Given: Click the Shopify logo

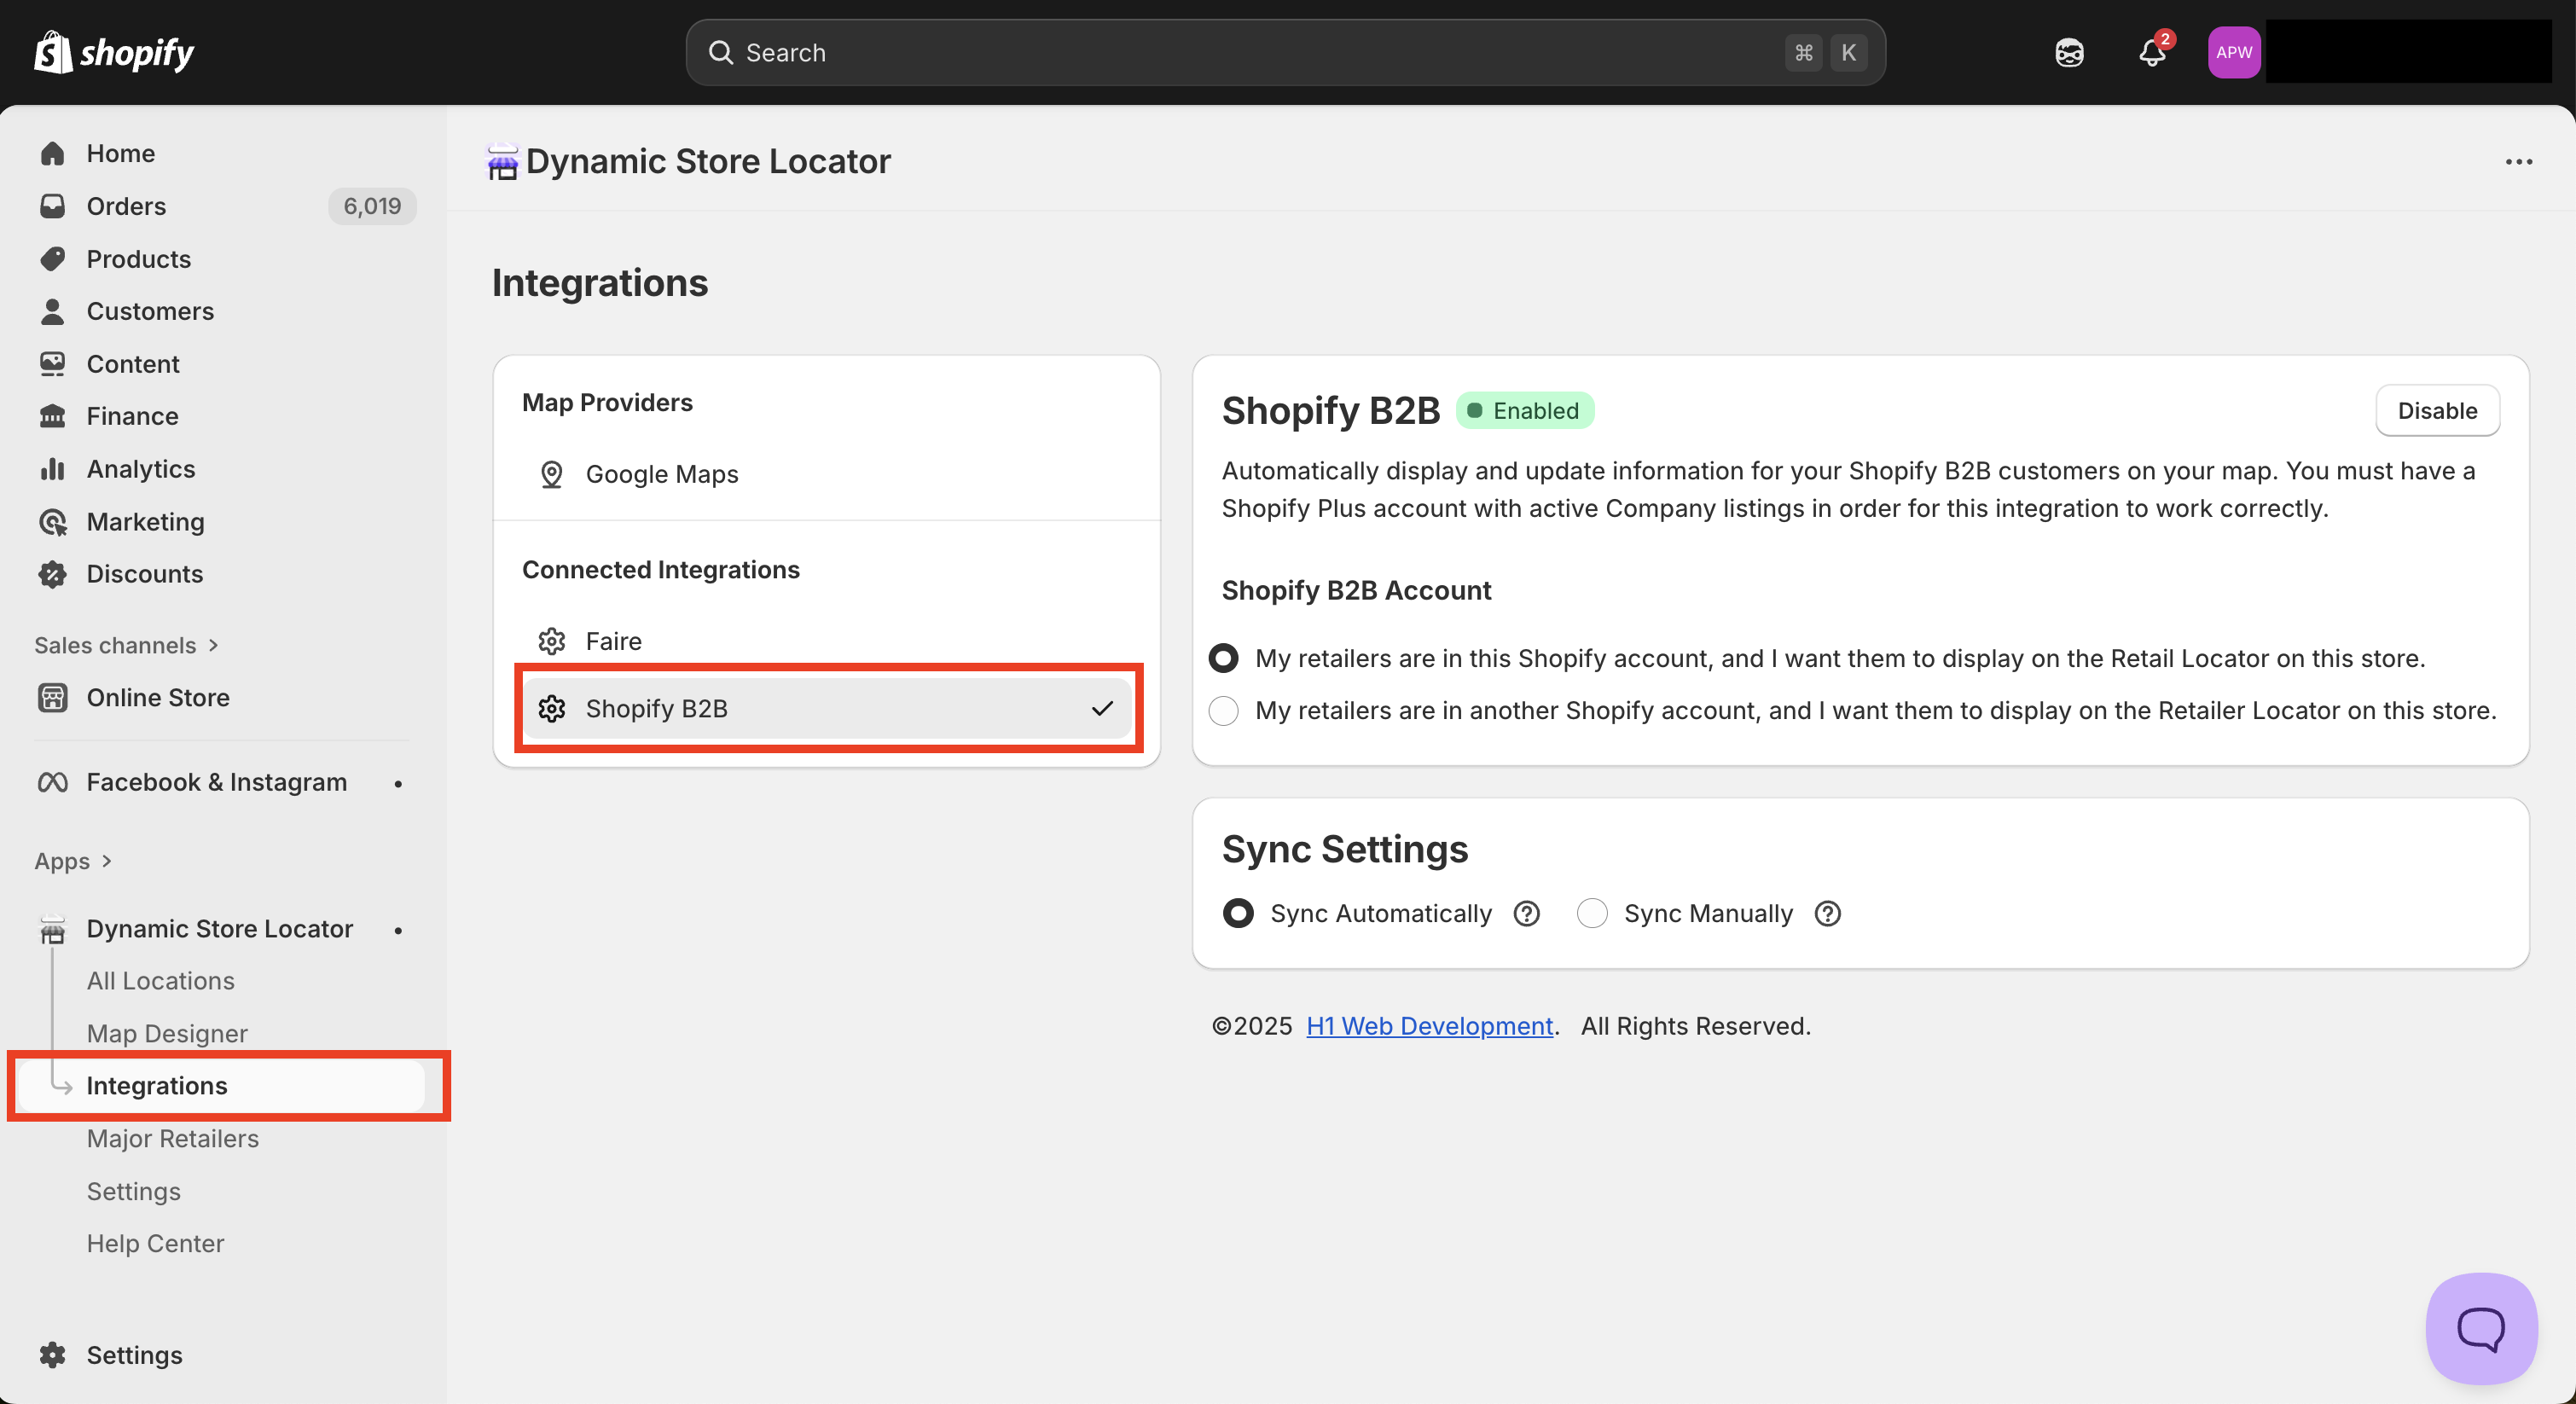Looking at the screenshot, I should coord(114,52).
